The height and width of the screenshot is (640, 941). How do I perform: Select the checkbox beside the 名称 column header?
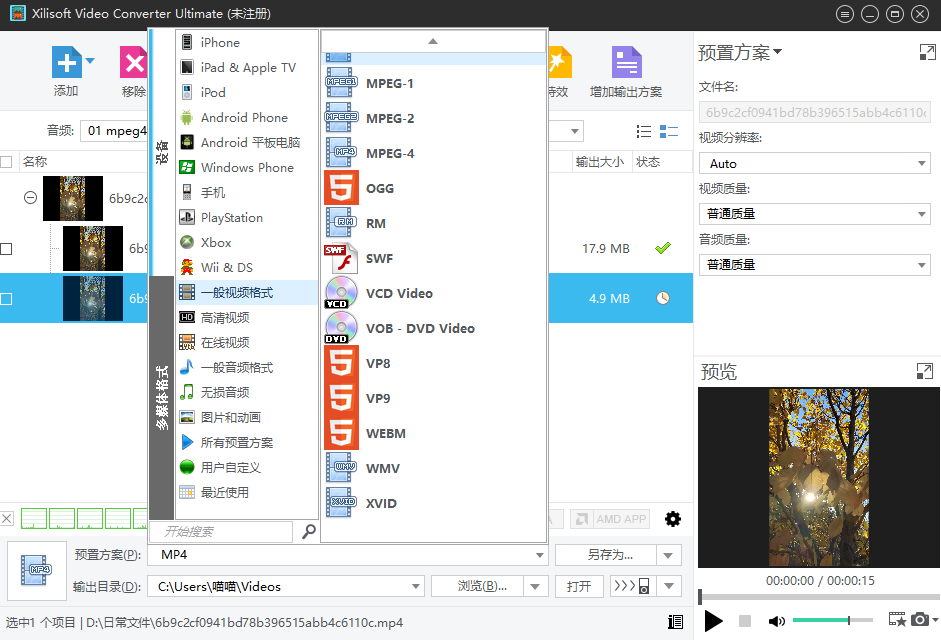point(9,161)
